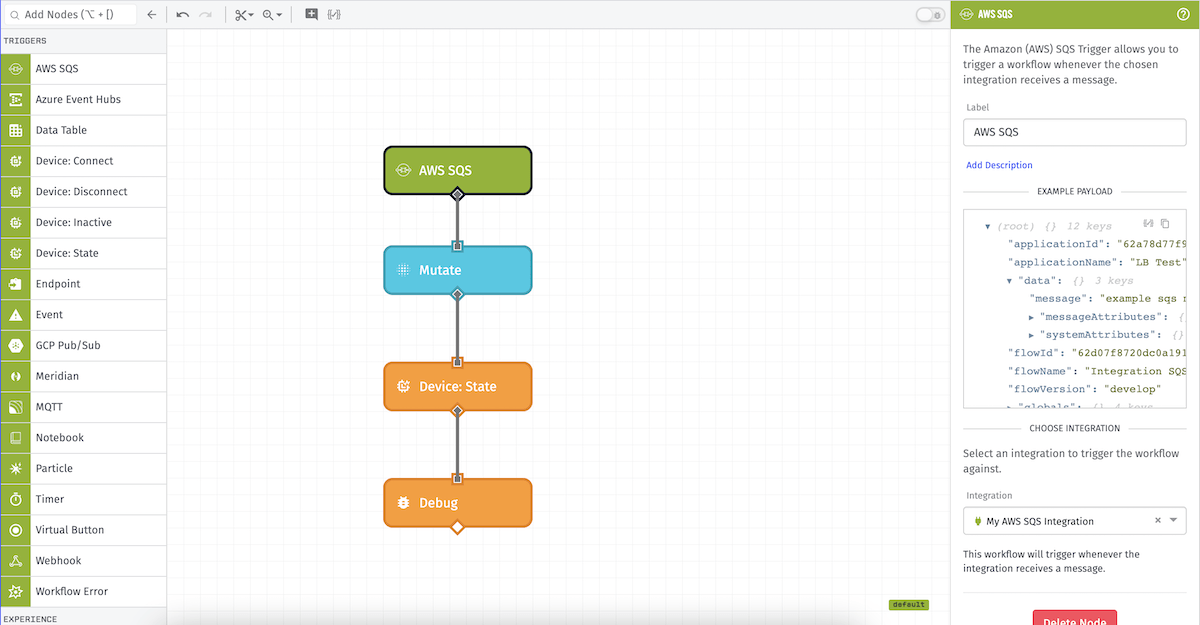Click the AWS SQS trigger palette icon
This screenshot has height=625, width=1200.
pyautogui.click(x=15, y=69)
